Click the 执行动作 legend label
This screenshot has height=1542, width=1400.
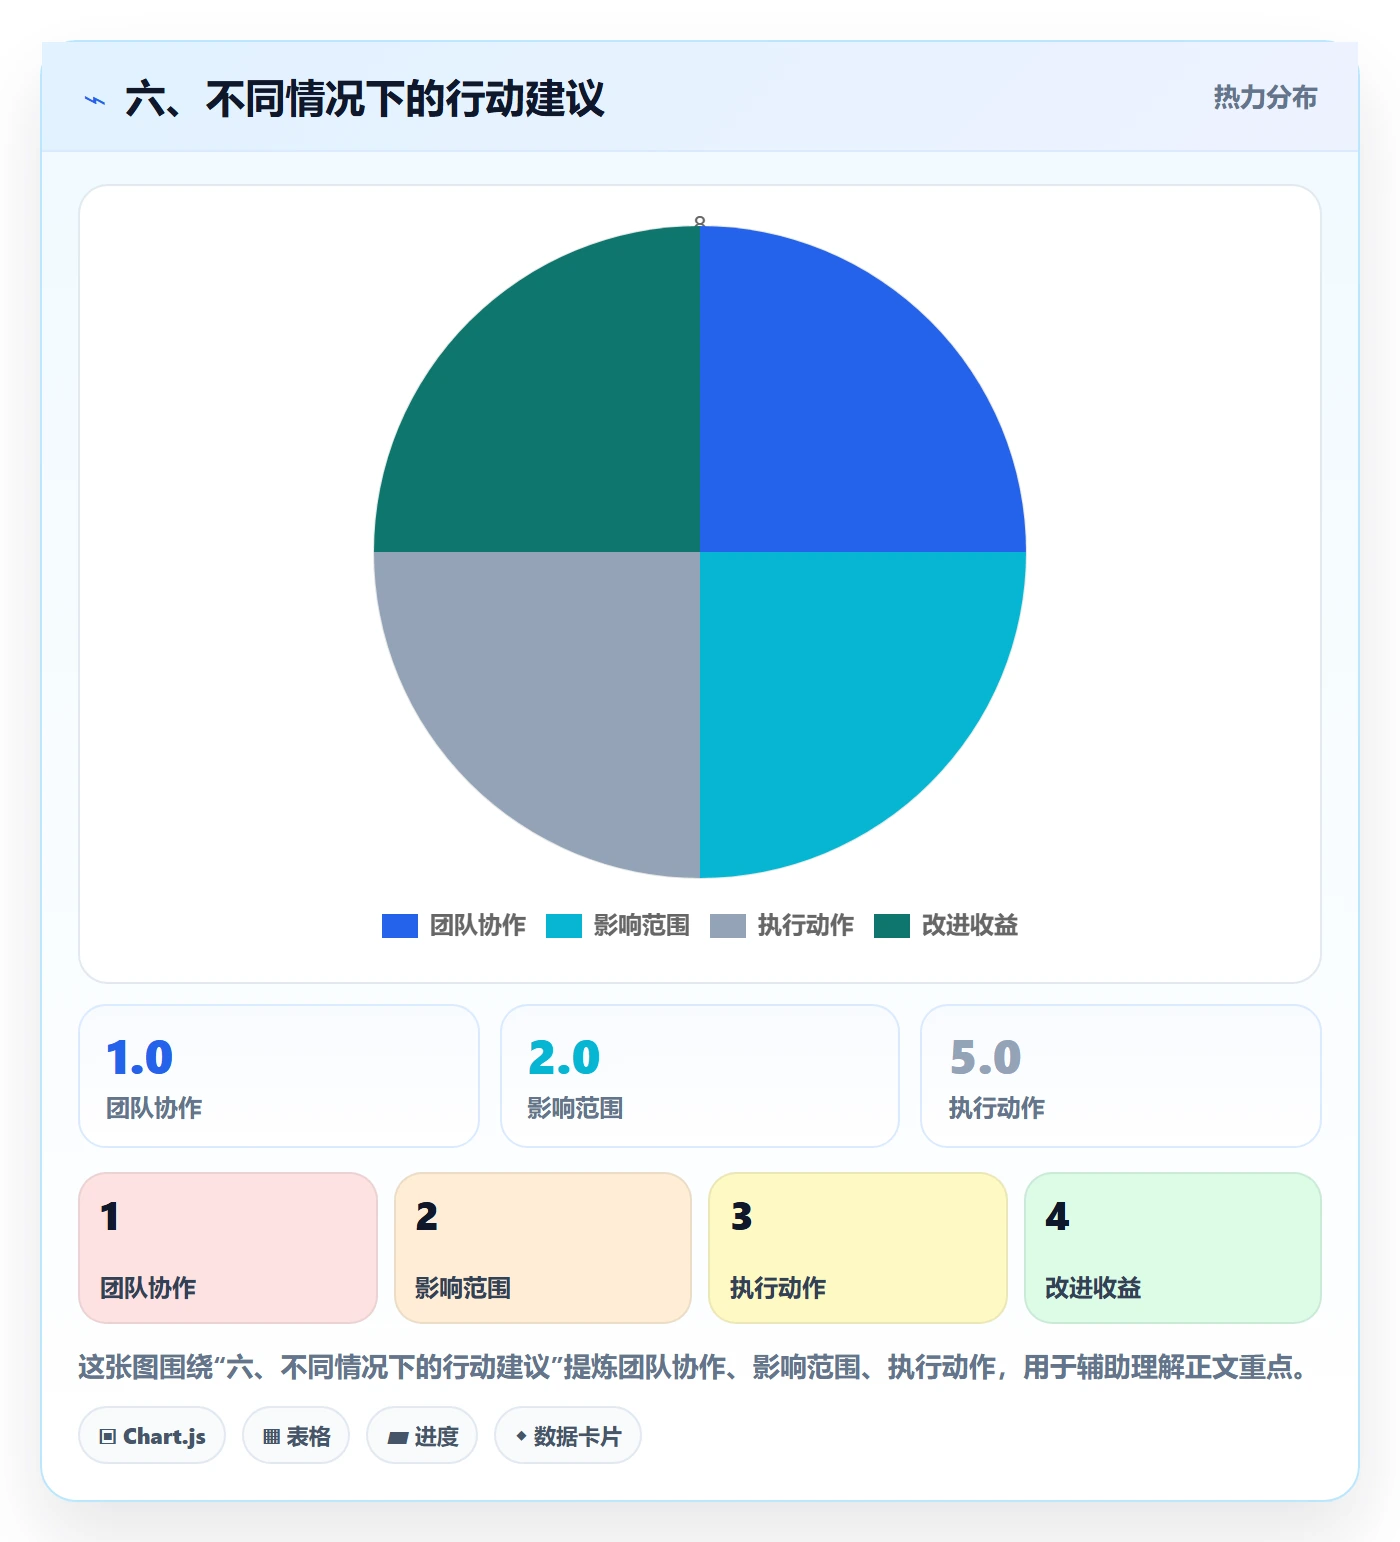(806, 926)
